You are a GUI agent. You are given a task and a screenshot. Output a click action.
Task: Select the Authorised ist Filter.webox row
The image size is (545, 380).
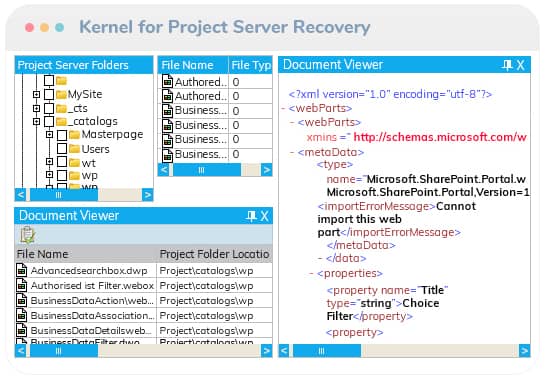(x=144, y=285)
